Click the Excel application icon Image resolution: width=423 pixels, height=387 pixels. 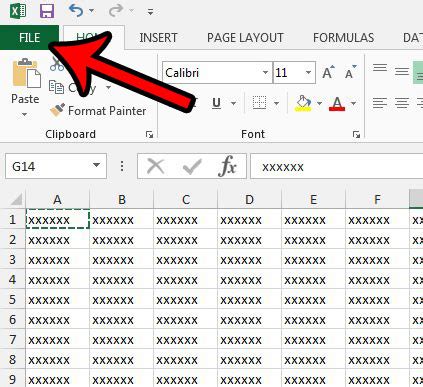18,11
